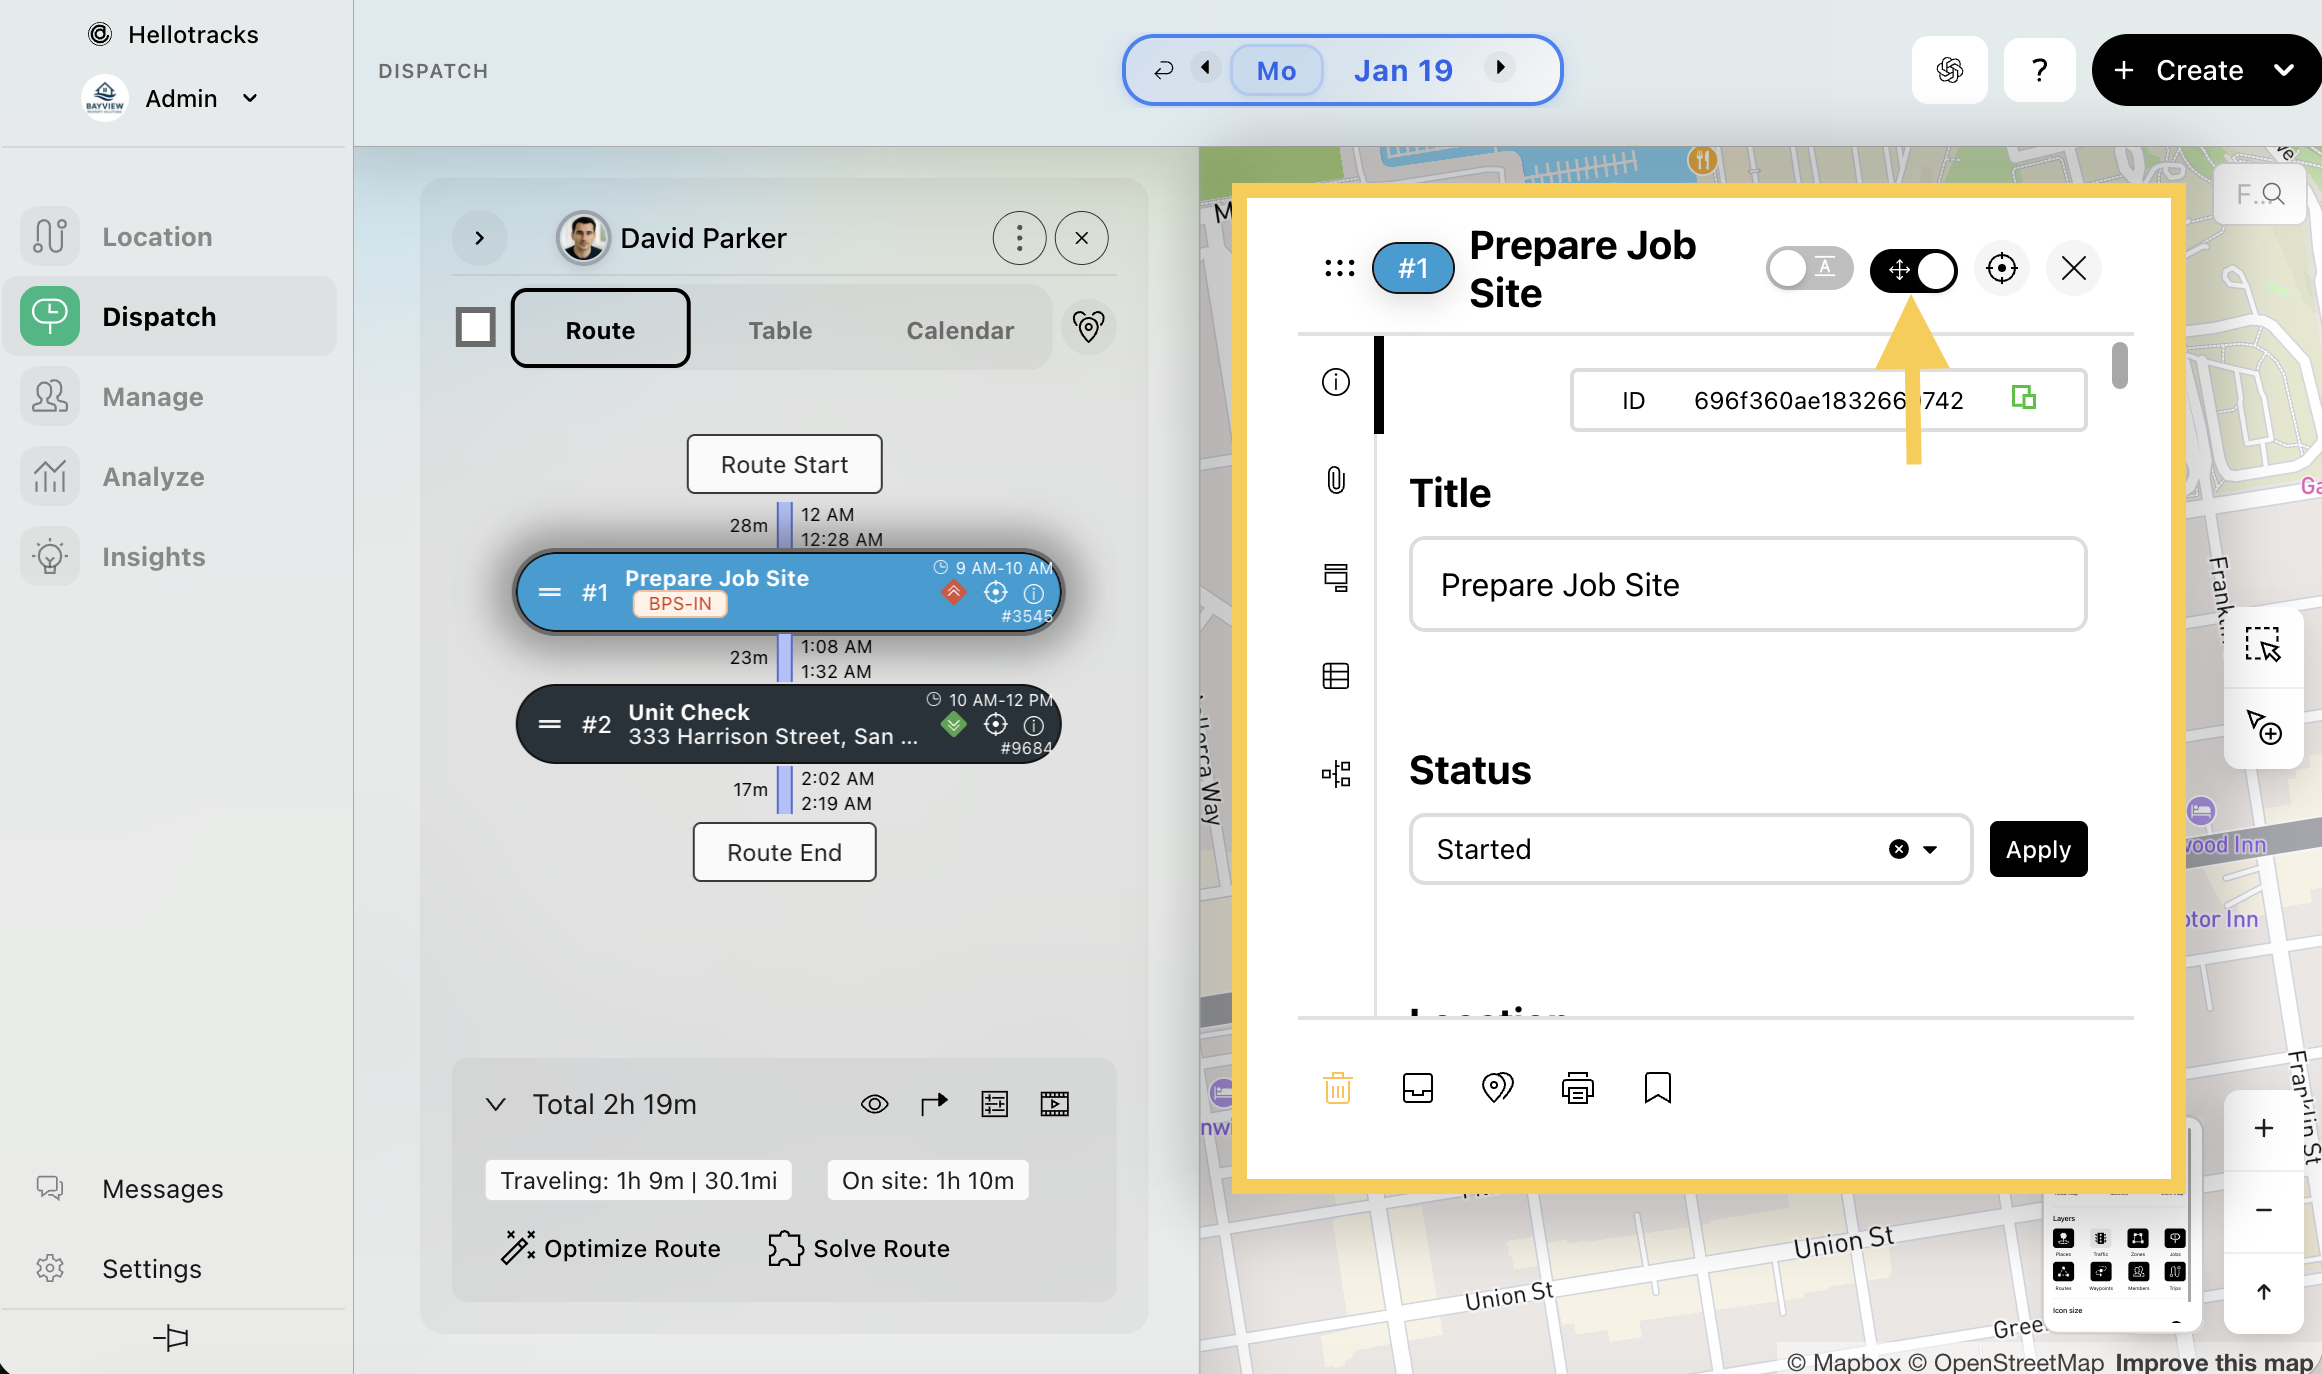Viewport: 2322px width, 1374px height.
Task: Click the route playback film icon
Action: [x=1054, y=1104]
